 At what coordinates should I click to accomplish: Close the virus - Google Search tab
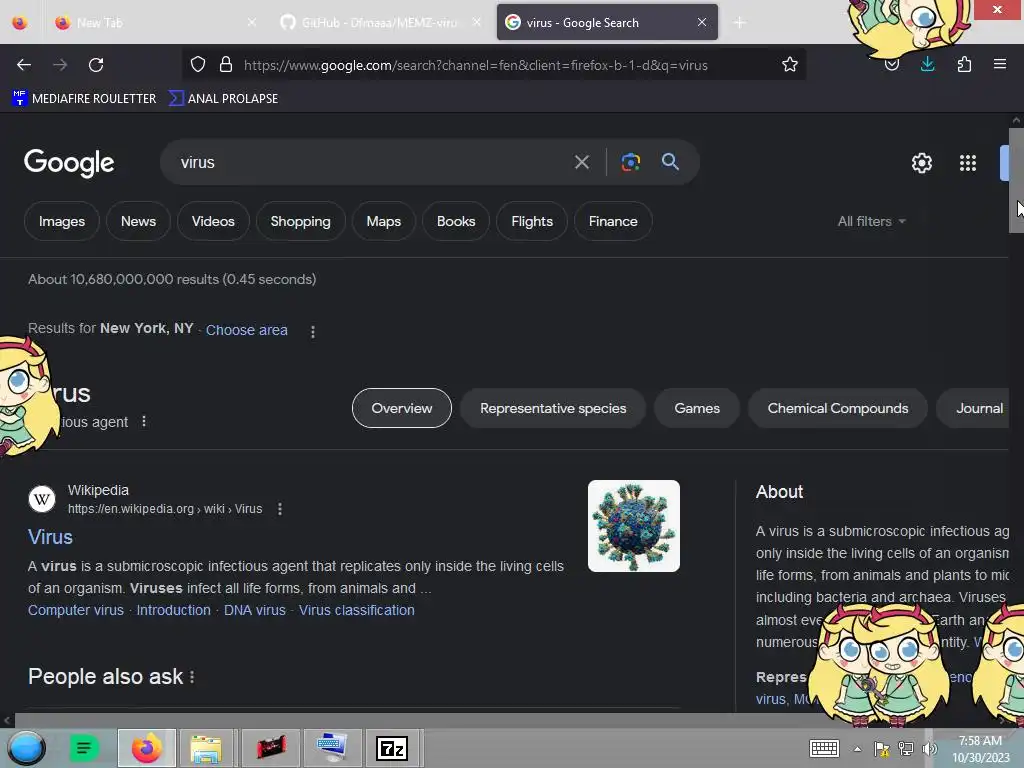click(x=701, y=22)
